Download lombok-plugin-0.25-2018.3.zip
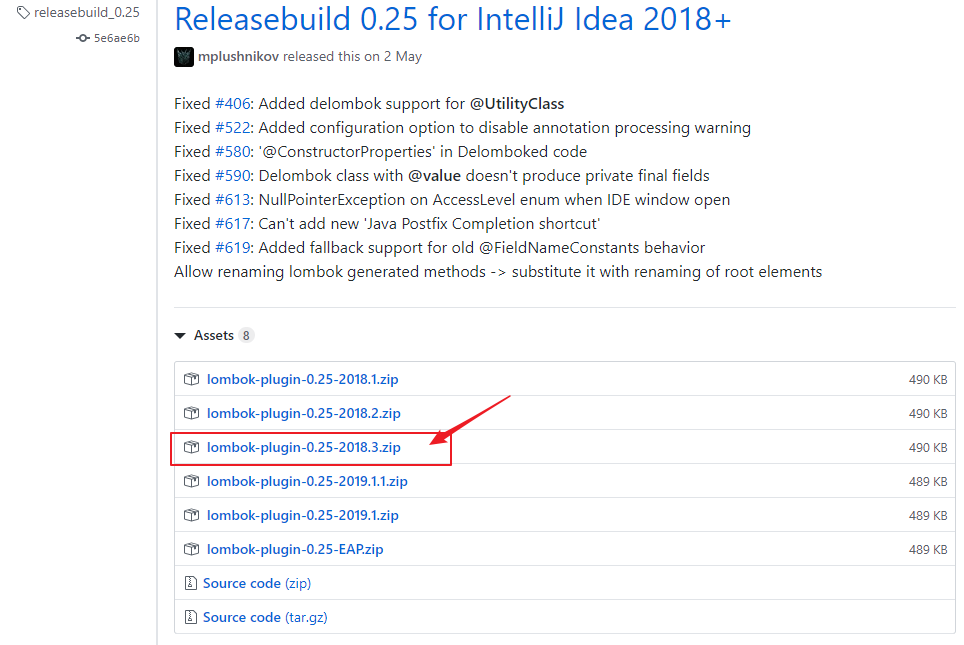 304,448
